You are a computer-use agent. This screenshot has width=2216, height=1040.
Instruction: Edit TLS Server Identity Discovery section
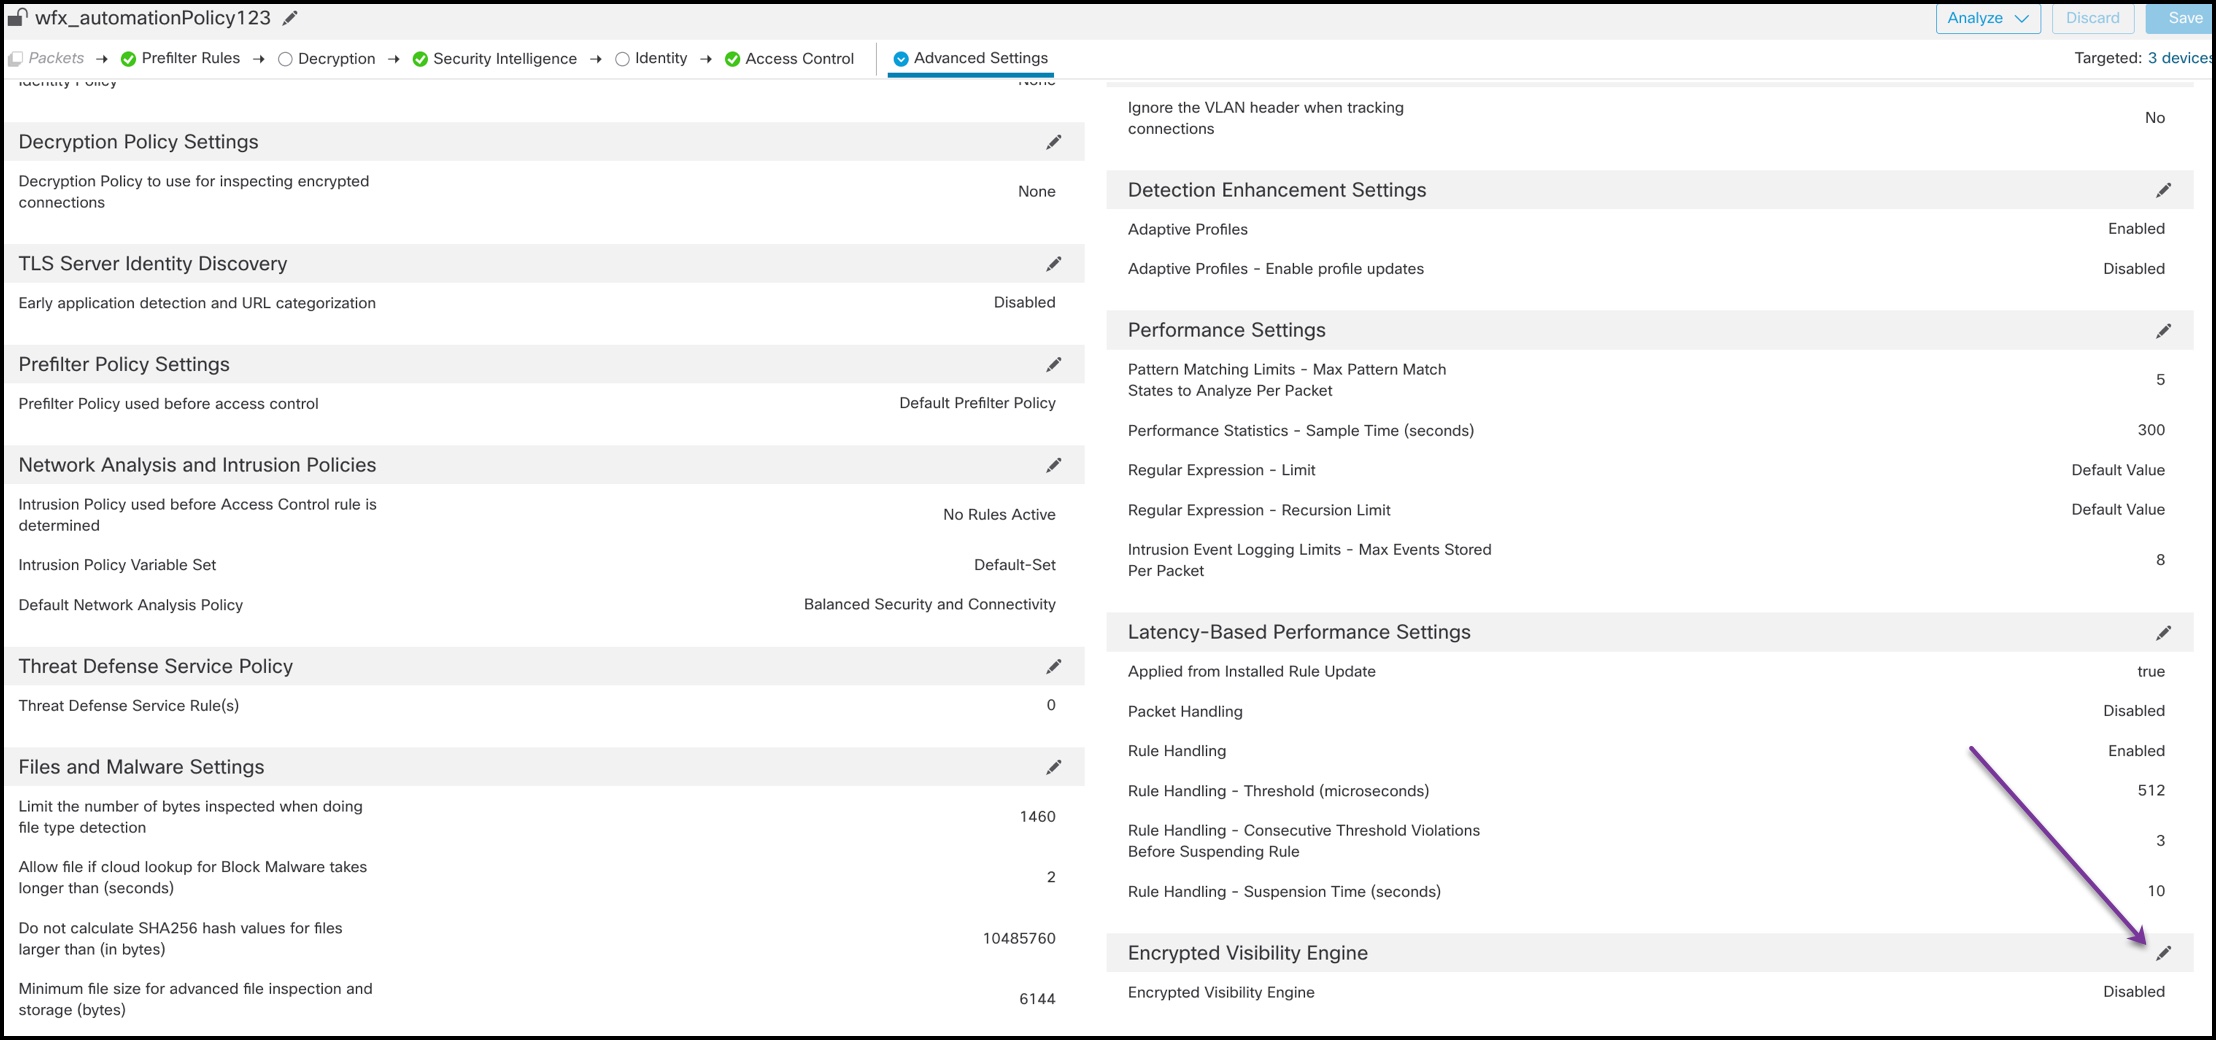[1053, 264]
